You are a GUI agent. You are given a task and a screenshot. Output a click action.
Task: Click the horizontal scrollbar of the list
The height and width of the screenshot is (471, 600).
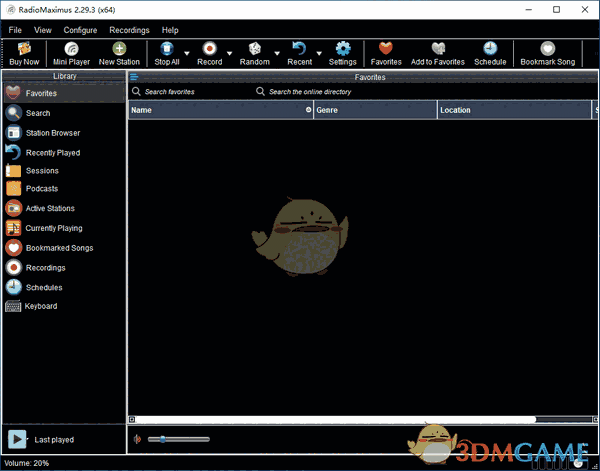(x=336, y=419)
